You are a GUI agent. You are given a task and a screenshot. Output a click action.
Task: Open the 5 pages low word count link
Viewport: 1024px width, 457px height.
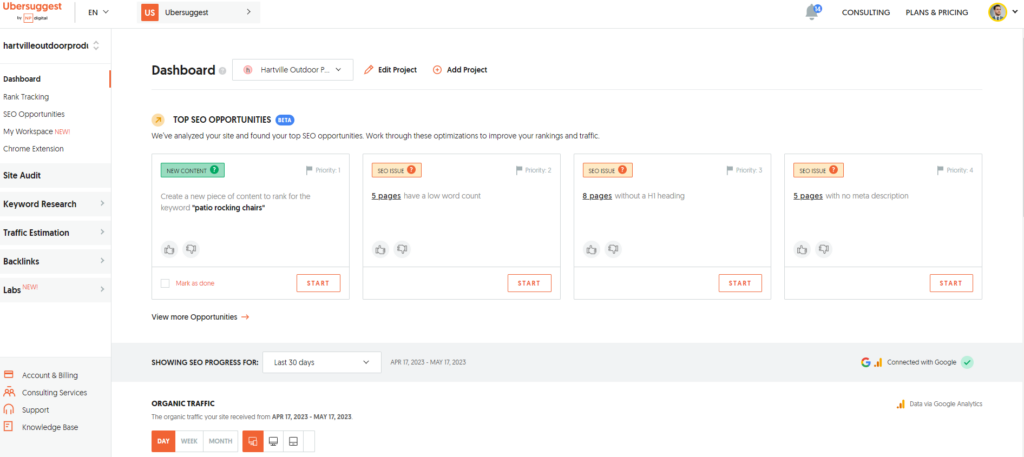tap(386, 196)
